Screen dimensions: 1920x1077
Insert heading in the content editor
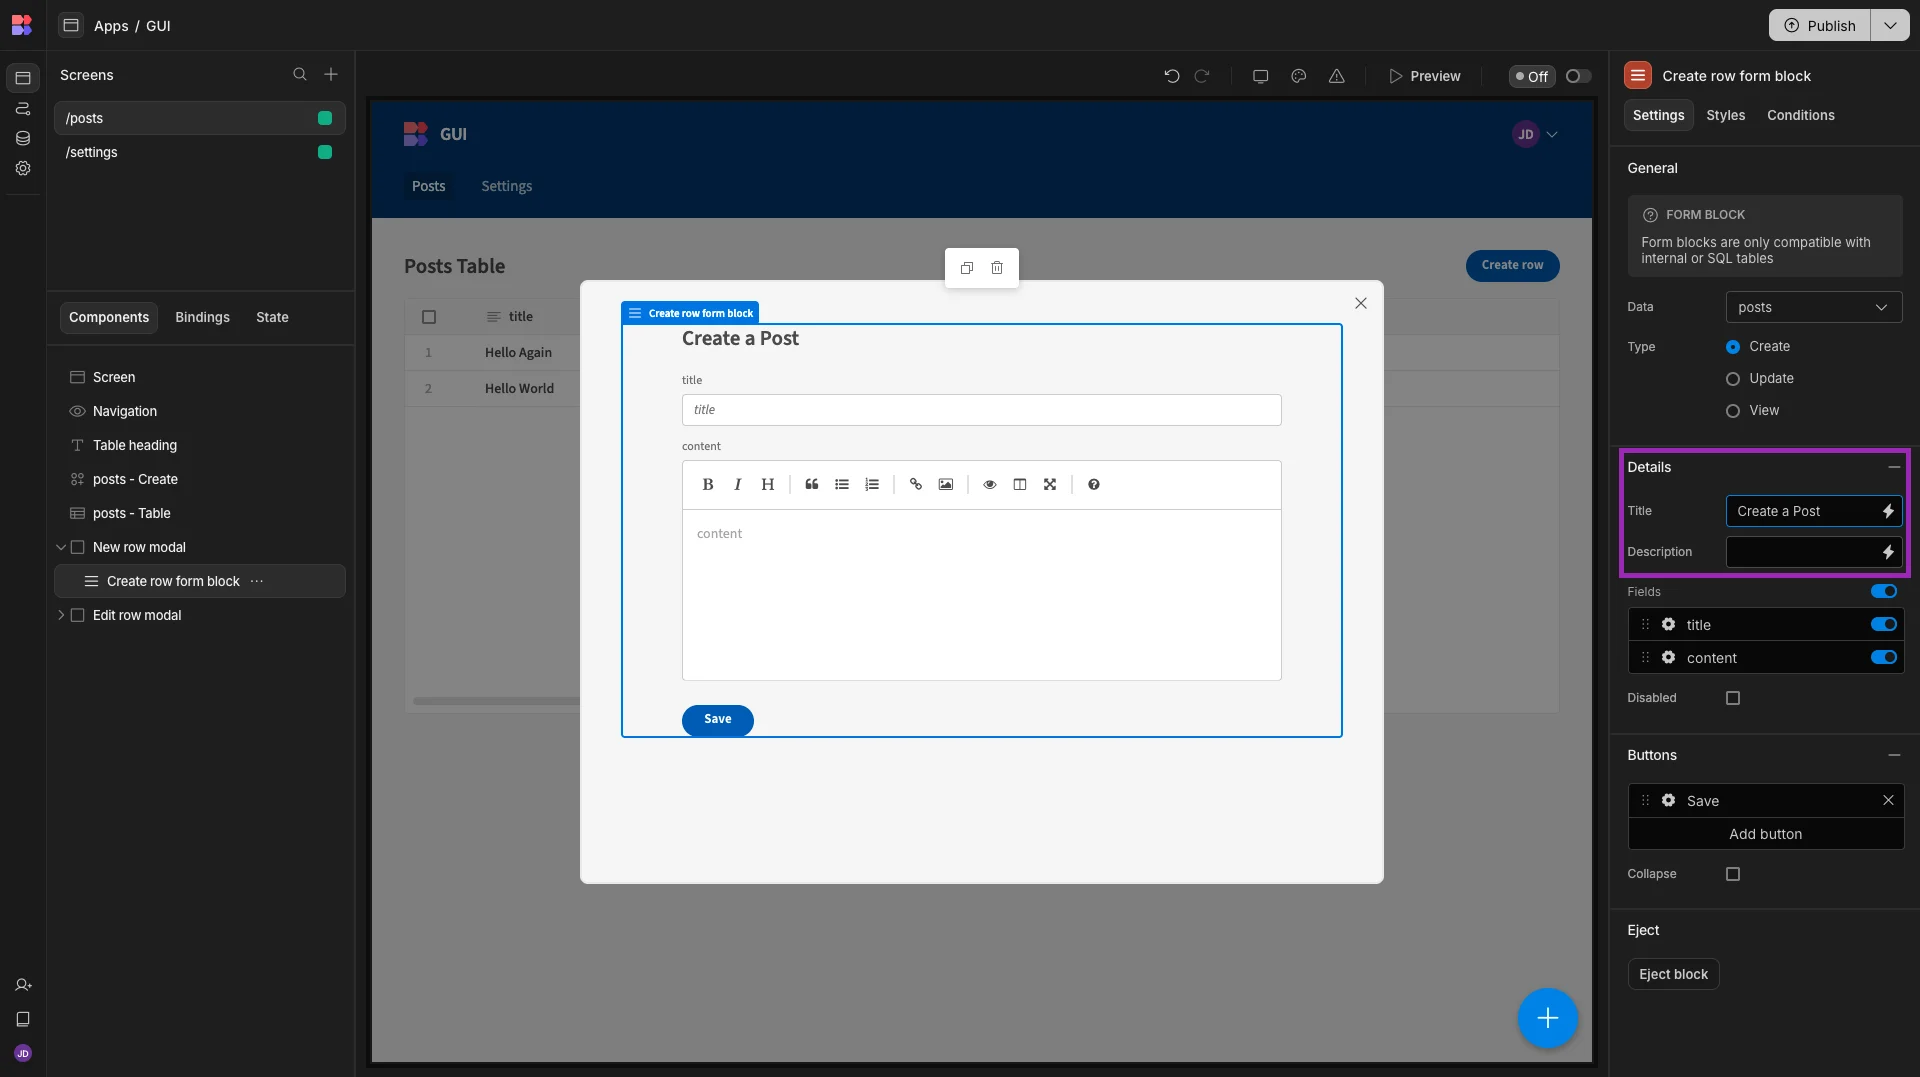click(768, 485)
